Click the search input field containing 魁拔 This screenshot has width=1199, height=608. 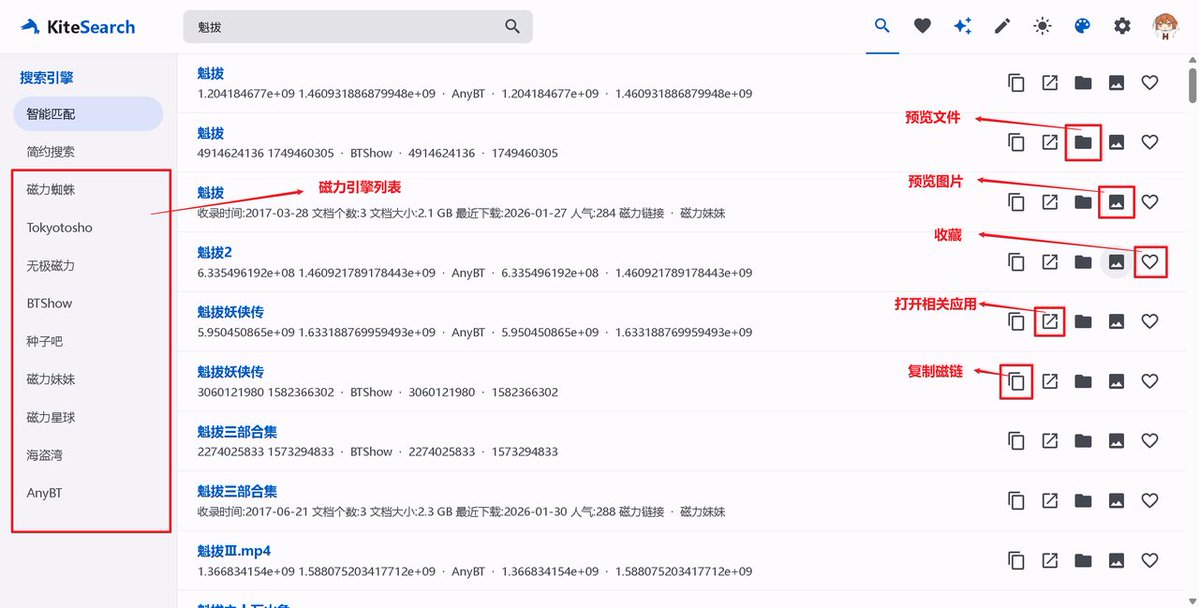click(x=340, y=27)
